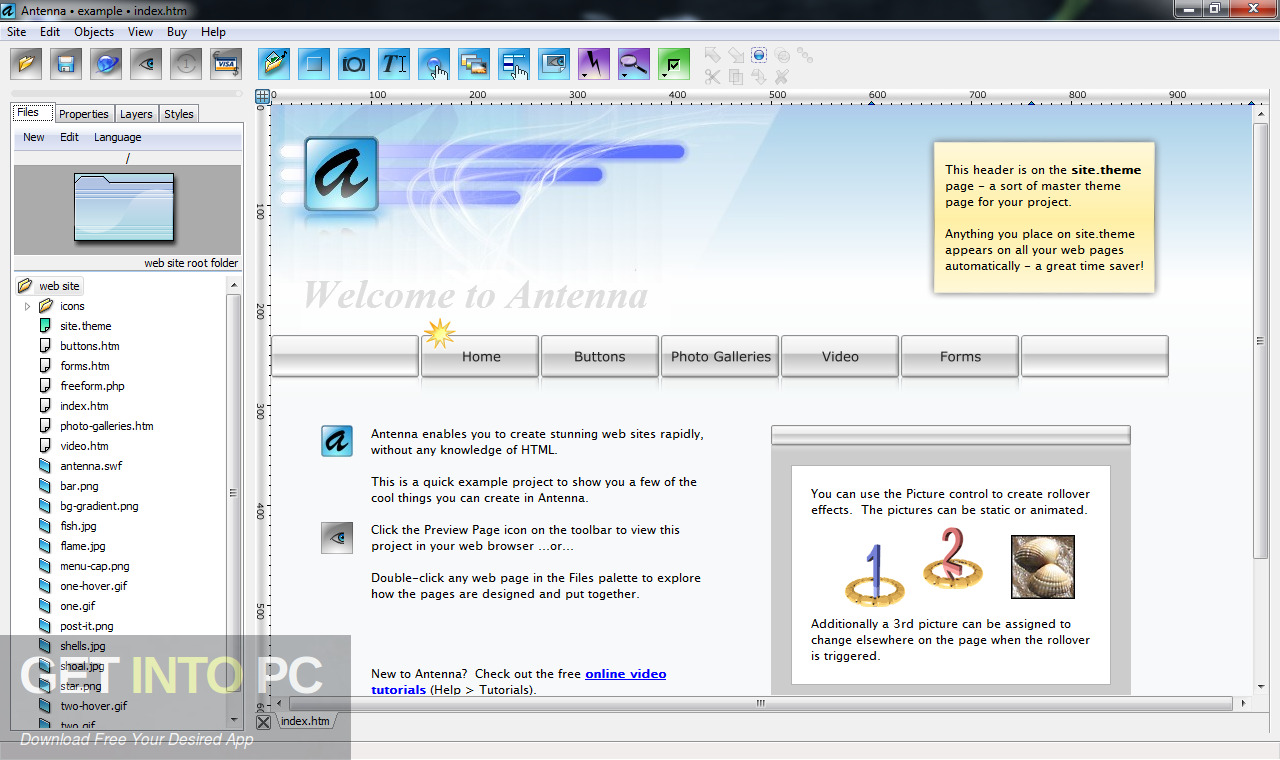Select the blue Box shape tool
This screenshot has height=760, width=1280.
tap(314, 64)
